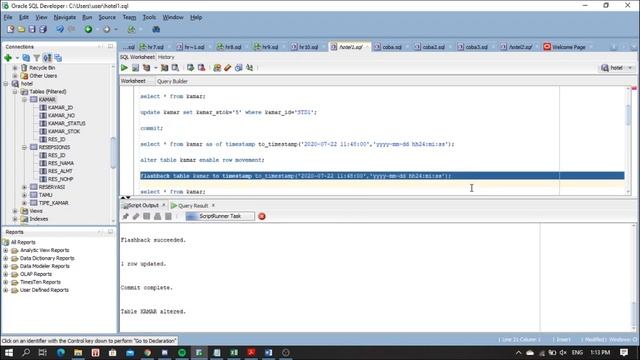The image size is (640, 360).
Task: Expand OLAP Reports folder
Action: pos(6,274)
